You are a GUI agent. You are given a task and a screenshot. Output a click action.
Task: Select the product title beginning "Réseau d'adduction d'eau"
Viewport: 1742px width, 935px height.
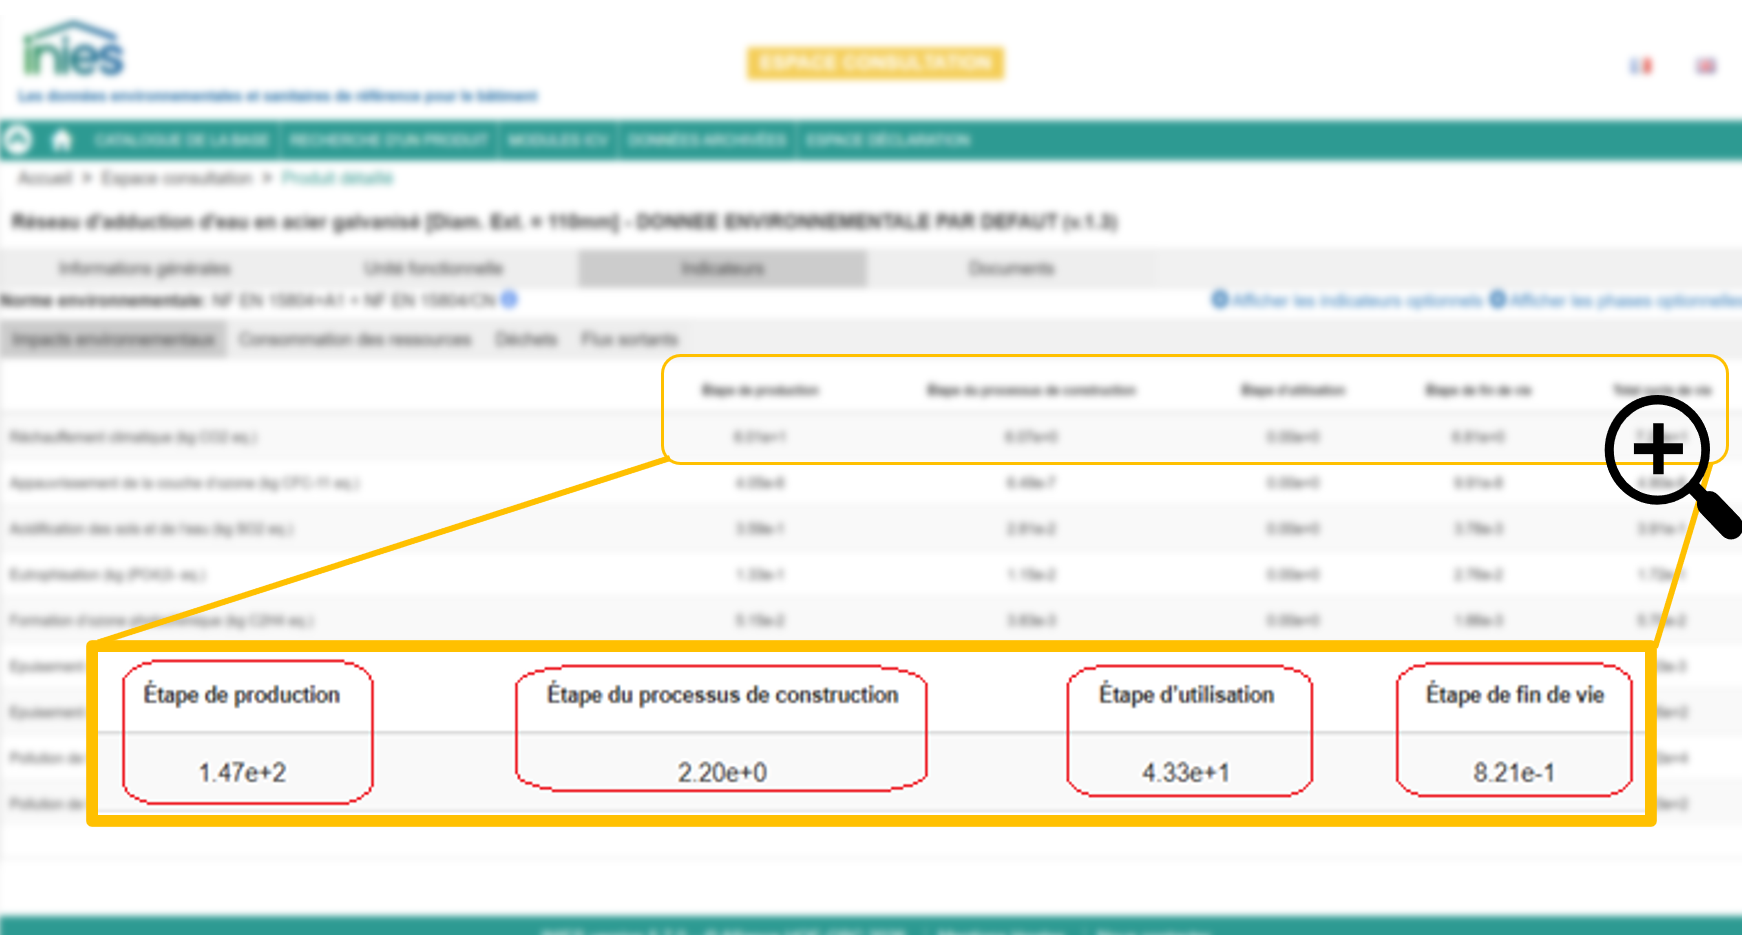(x=564, y=221)
